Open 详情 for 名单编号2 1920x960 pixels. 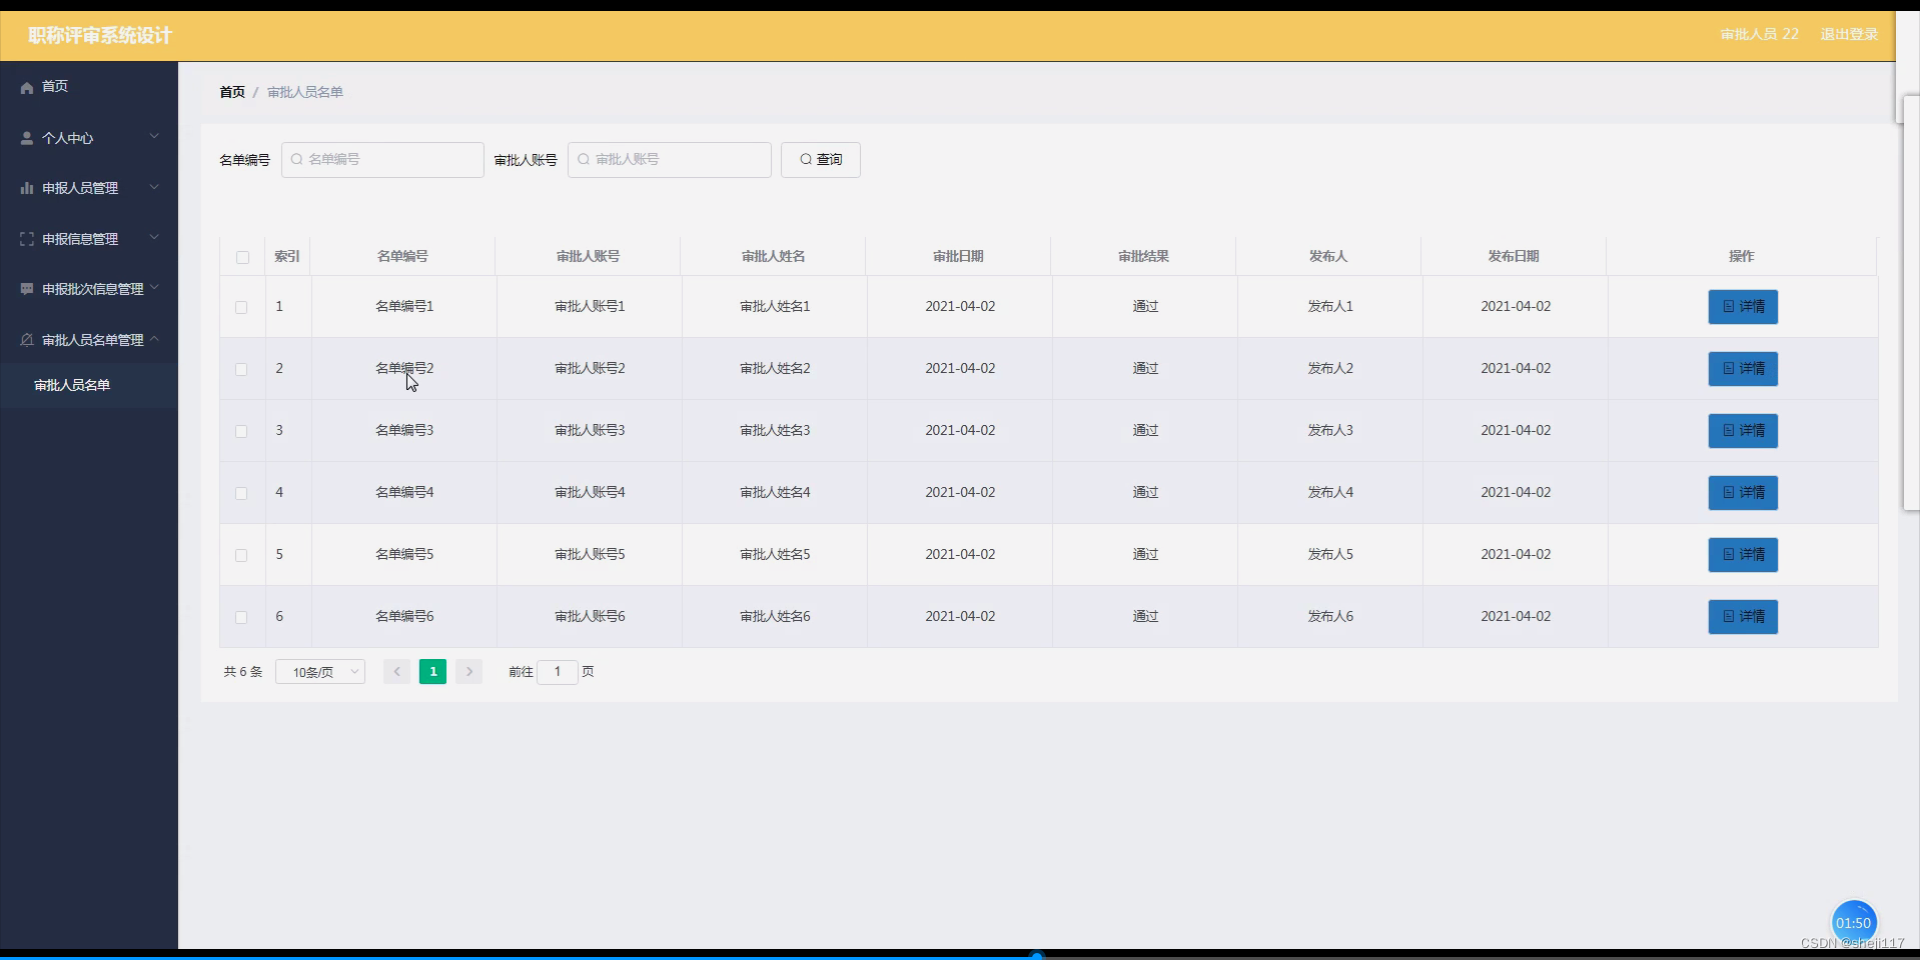coord(1742,368)
